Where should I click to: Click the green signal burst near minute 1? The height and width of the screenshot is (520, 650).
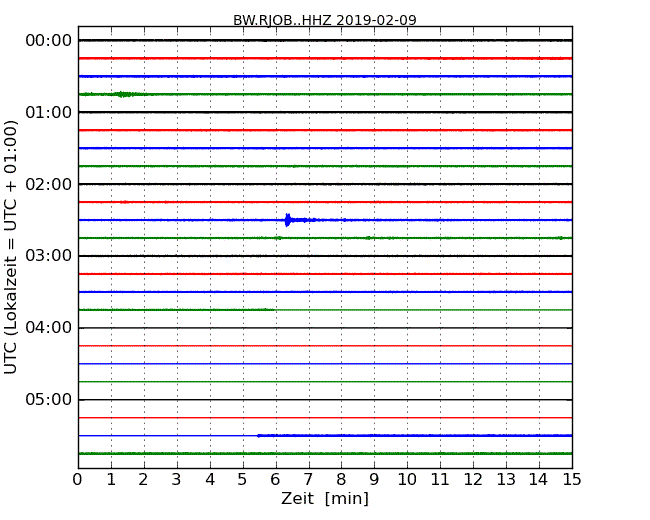click(x=122, y=94)
